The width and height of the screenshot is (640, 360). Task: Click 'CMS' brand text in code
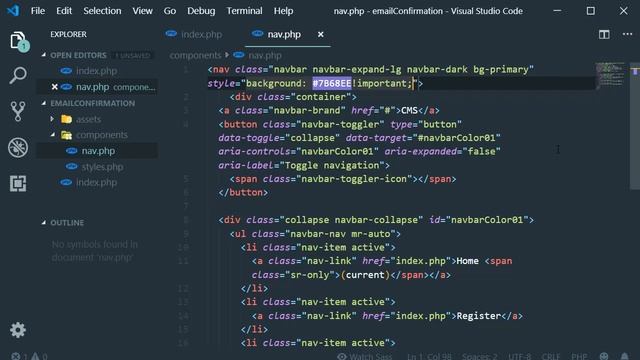(x=409, y=110)
